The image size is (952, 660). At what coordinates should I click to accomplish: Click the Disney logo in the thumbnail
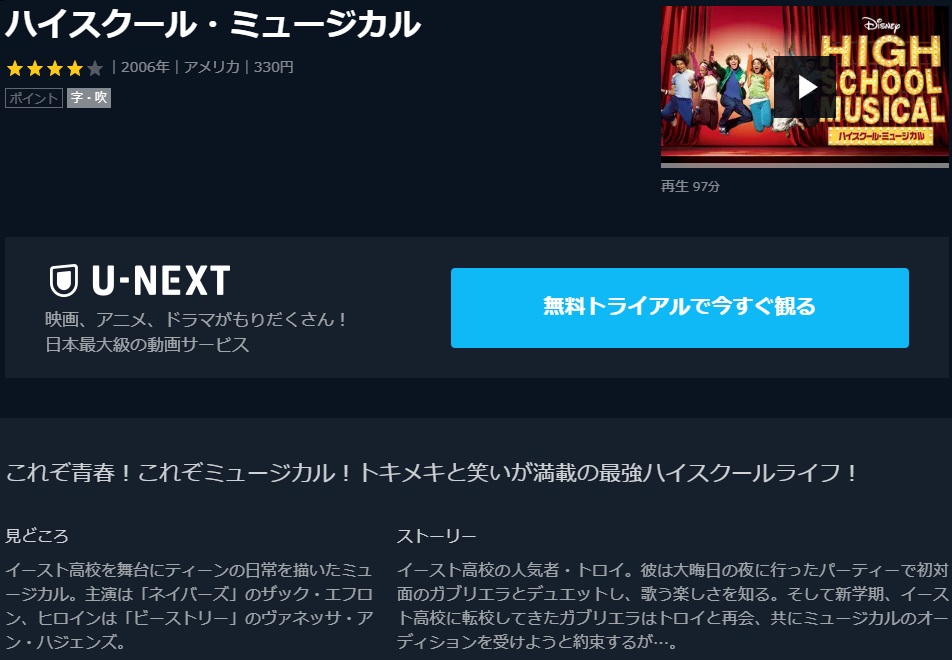point(881,24)
